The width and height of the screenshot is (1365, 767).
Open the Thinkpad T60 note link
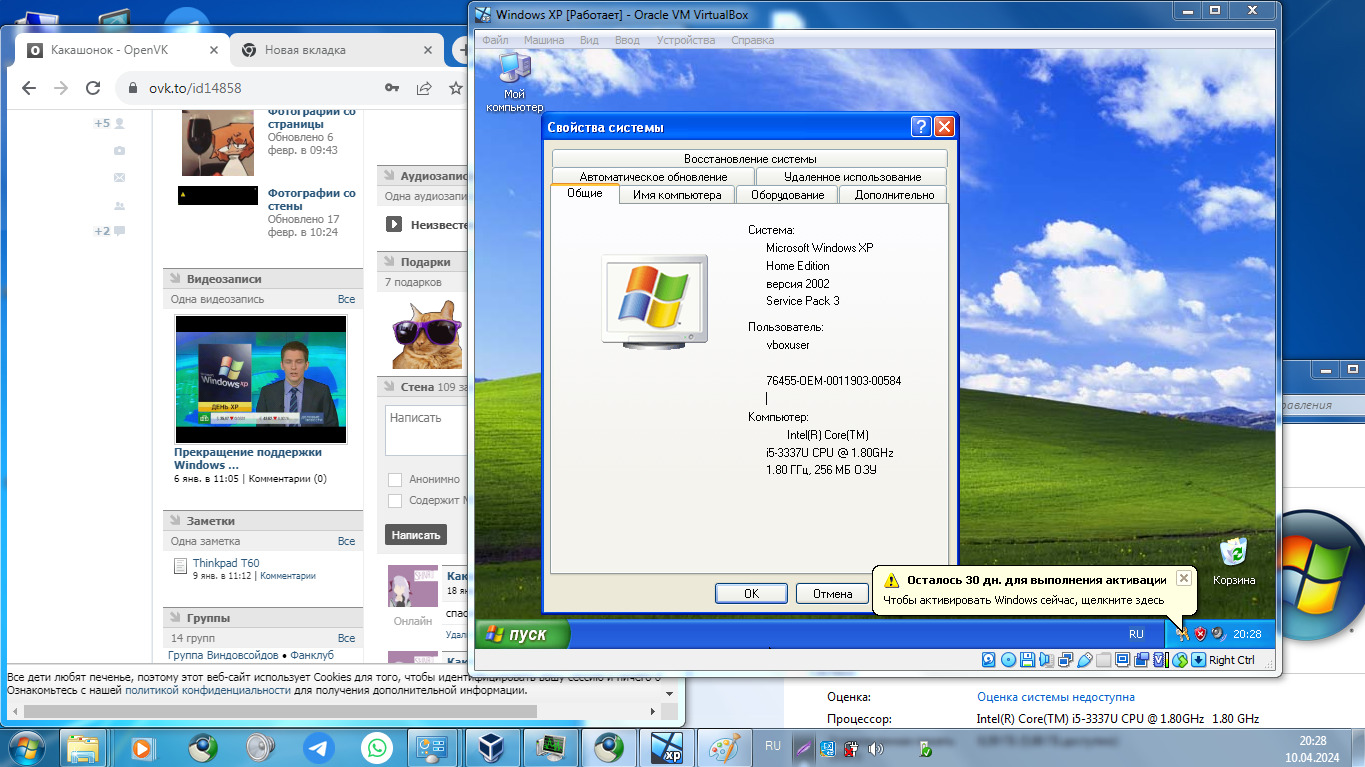coord(226,563)
